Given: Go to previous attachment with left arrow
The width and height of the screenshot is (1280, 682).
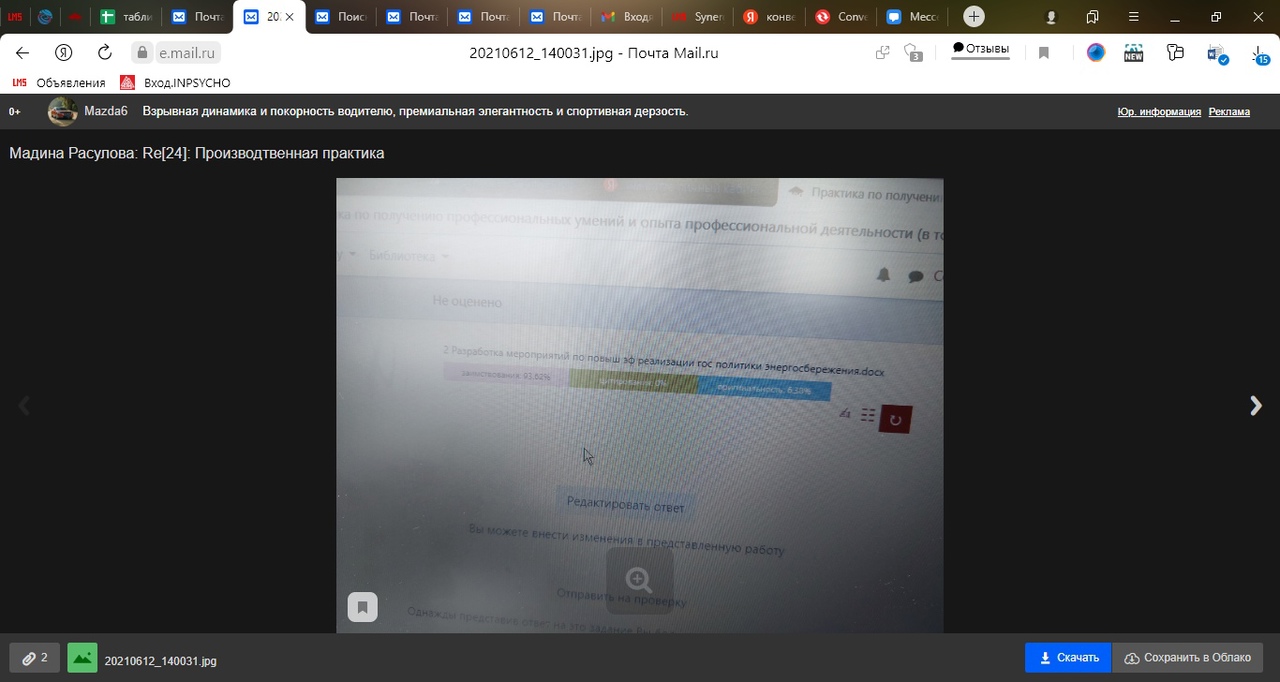Looking at the screenshot, I should coord(24,405).
